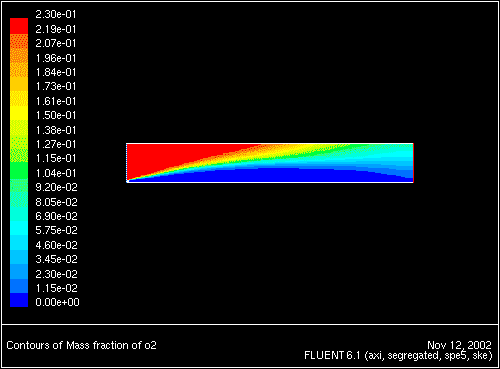Click the 1.15e-01 legend label
The width and height of the screenshot is (500, 369).
coord(56,158)
